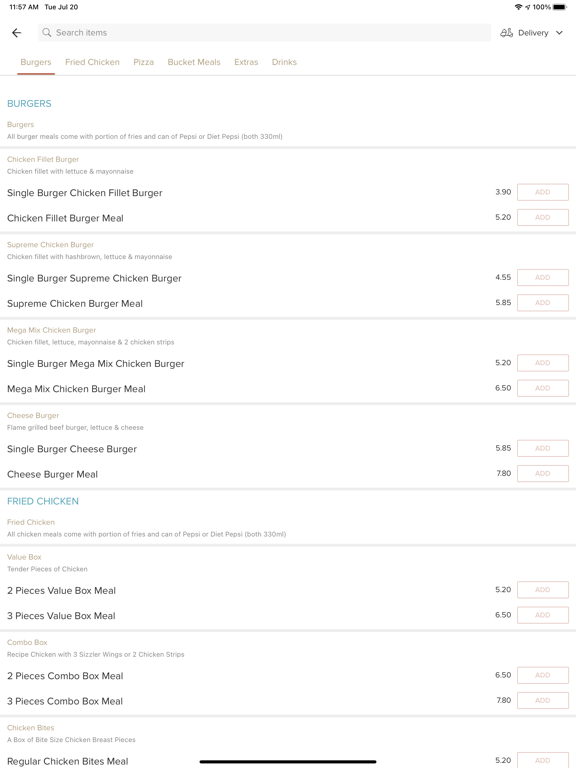Click the search magnifier icon
Screen dimensions: 576x768
47,32
